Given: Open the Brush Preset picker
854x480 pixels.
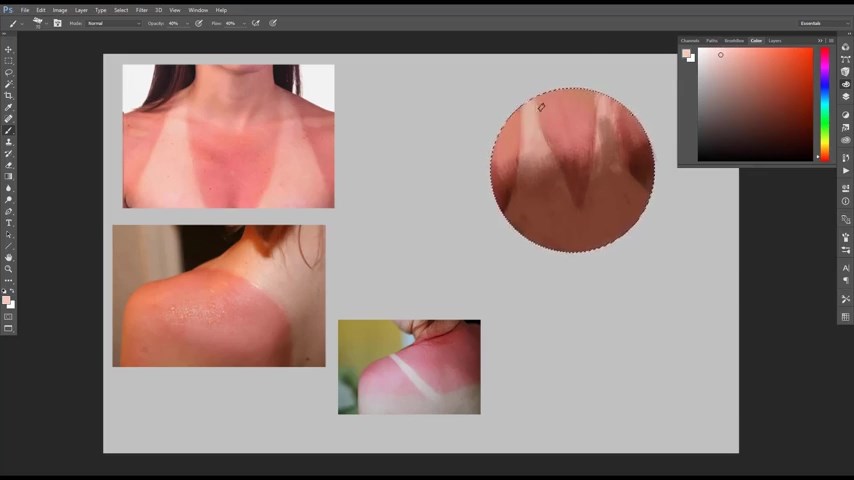Looking at the screenshot, I should click(x=40, y=23).
